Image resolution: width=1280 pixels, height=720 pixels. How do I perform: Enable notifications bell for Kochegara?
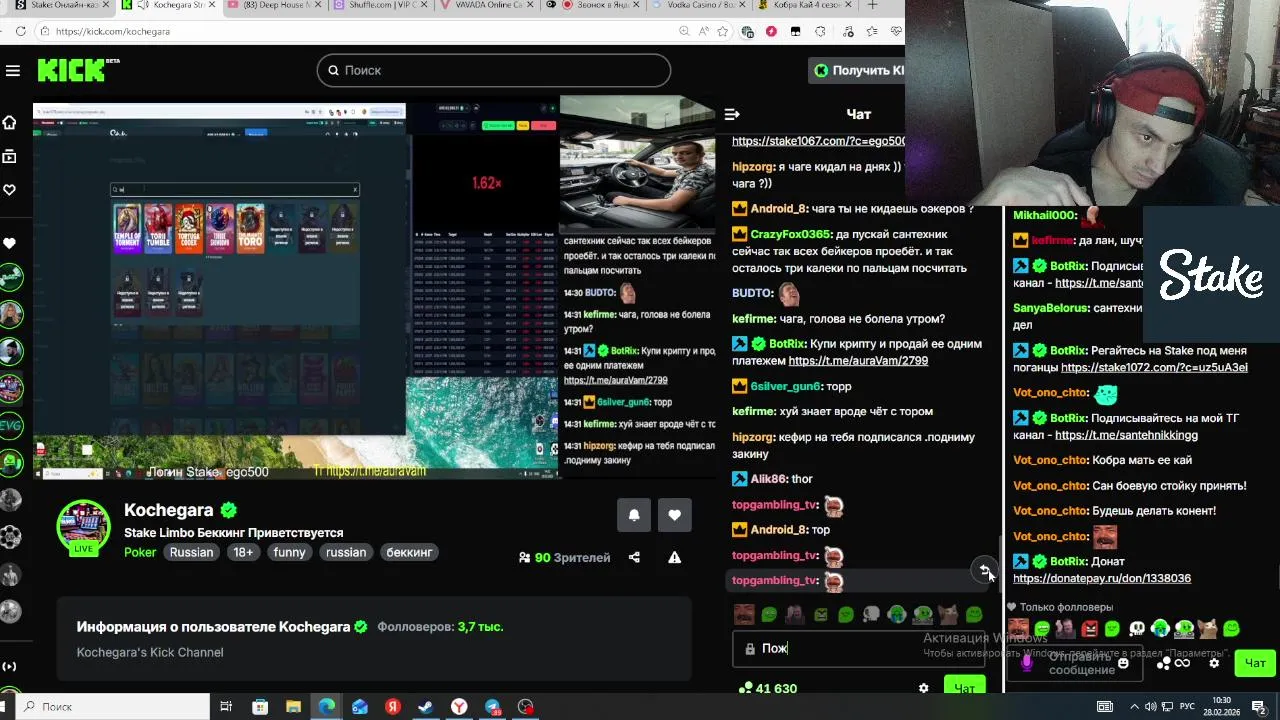[x=634, y=515]
